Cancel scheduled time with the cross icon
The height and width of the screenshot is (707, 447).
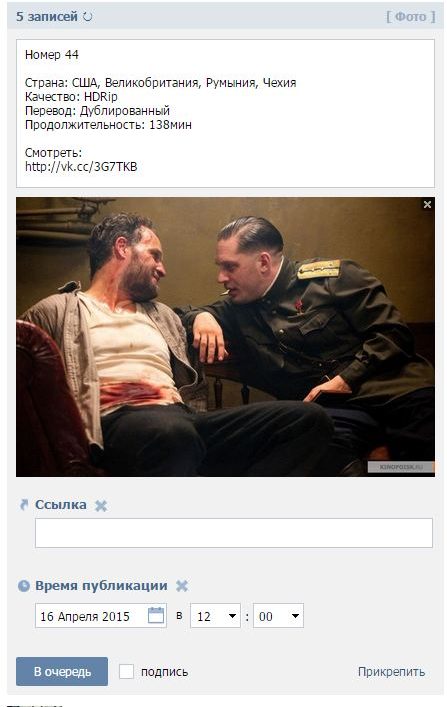pos(182,586)
